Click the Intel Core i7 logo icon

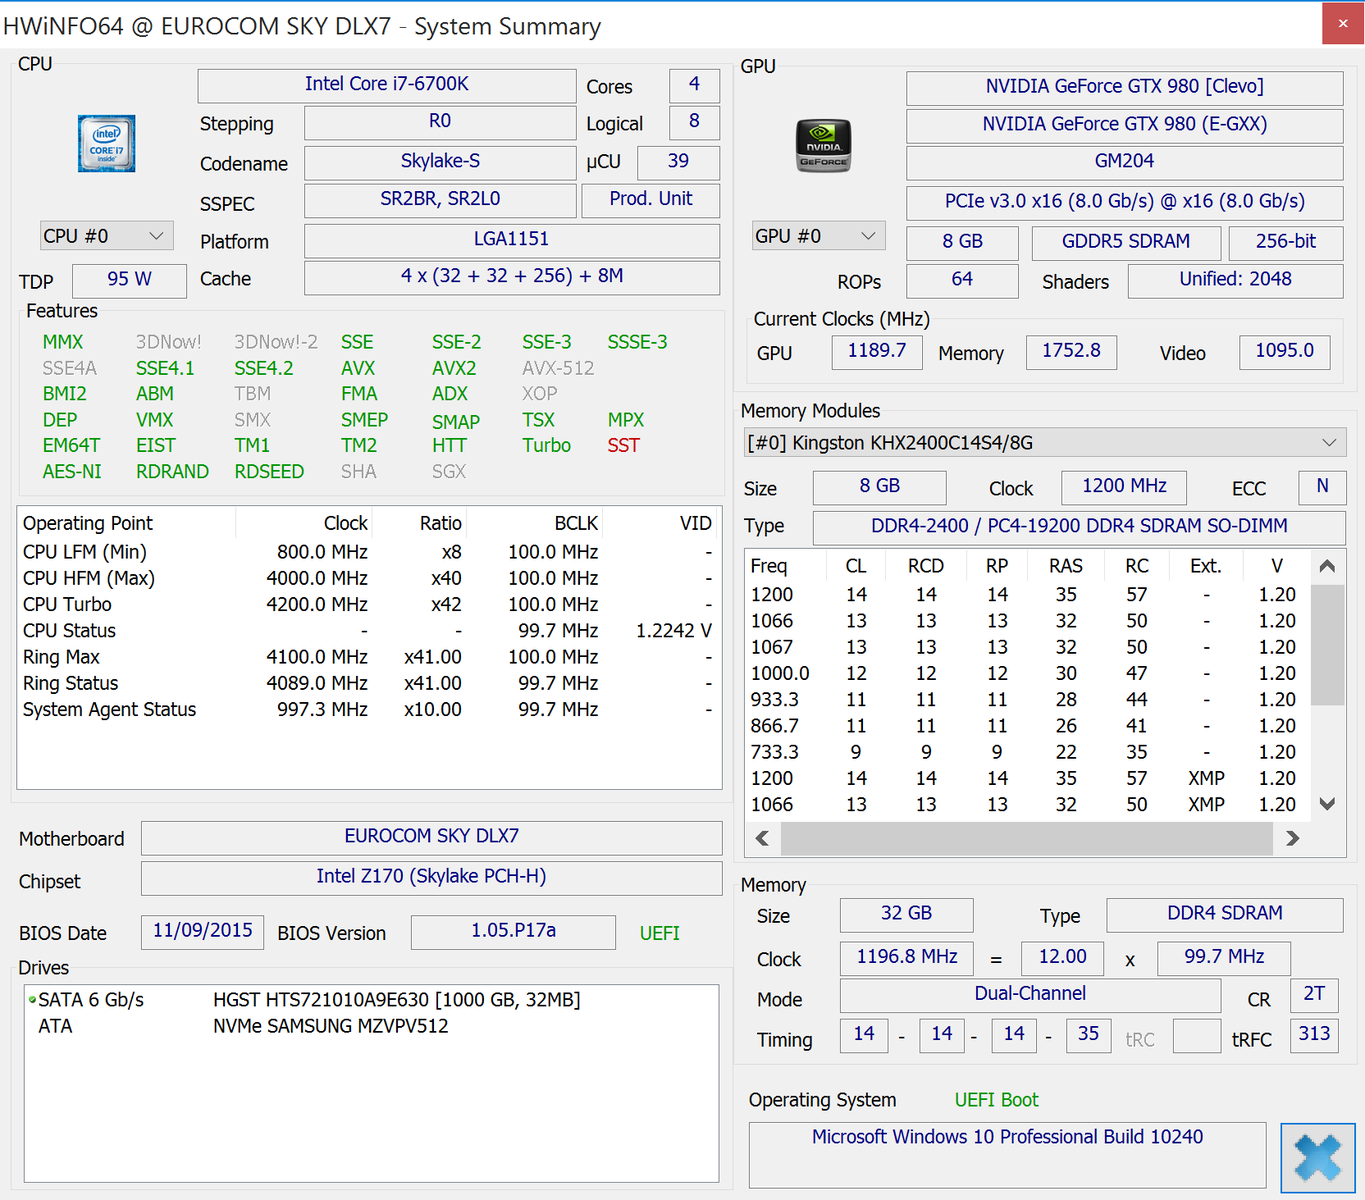point(106,143)
